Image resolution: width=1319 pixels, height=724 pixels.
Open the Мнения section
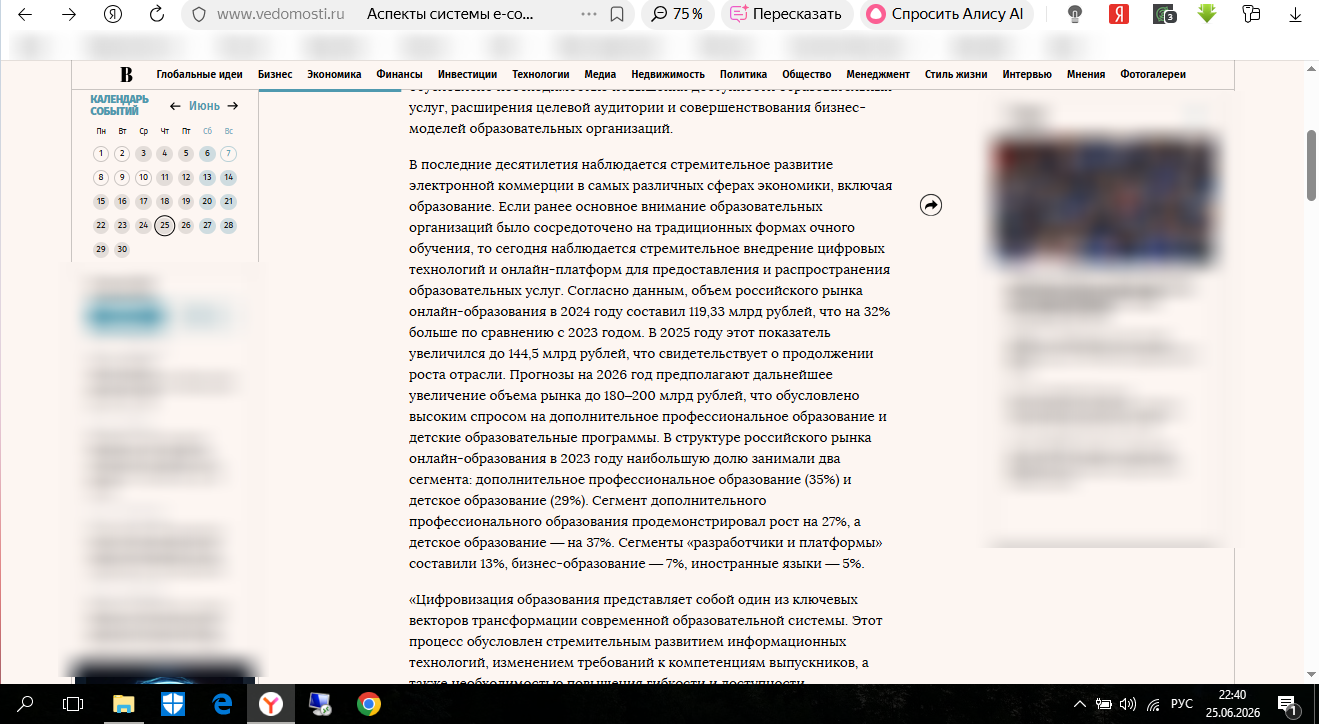point(1086,74)
